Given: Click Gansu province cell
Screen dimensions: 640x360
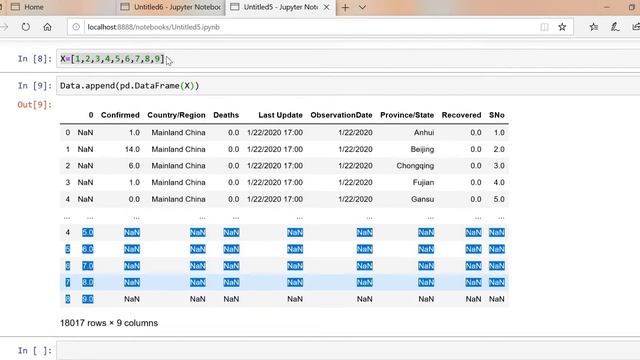Looking at the screenshot, I should (x=422, y=199).
